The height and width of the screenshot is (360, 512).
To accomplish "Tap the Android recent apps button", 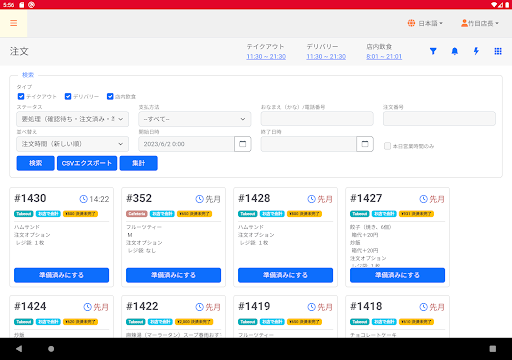I will click(493, 349).
